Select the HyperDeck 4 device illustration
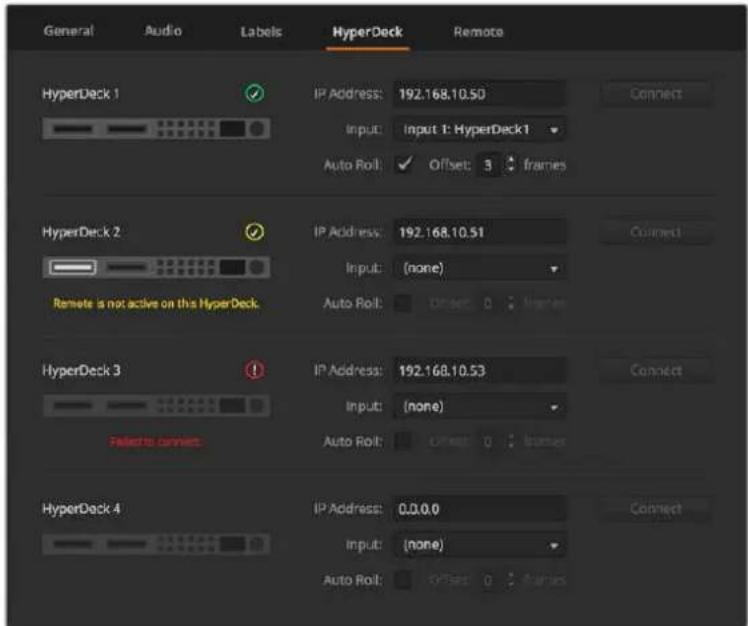 coord(156,544)
